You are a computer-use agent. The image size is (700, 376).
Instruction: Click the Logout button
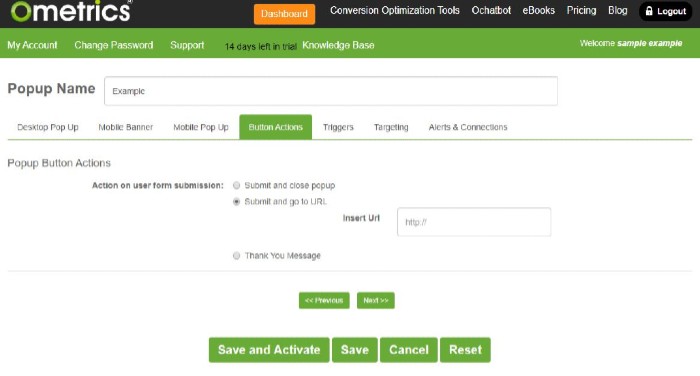tap(665, 11)
